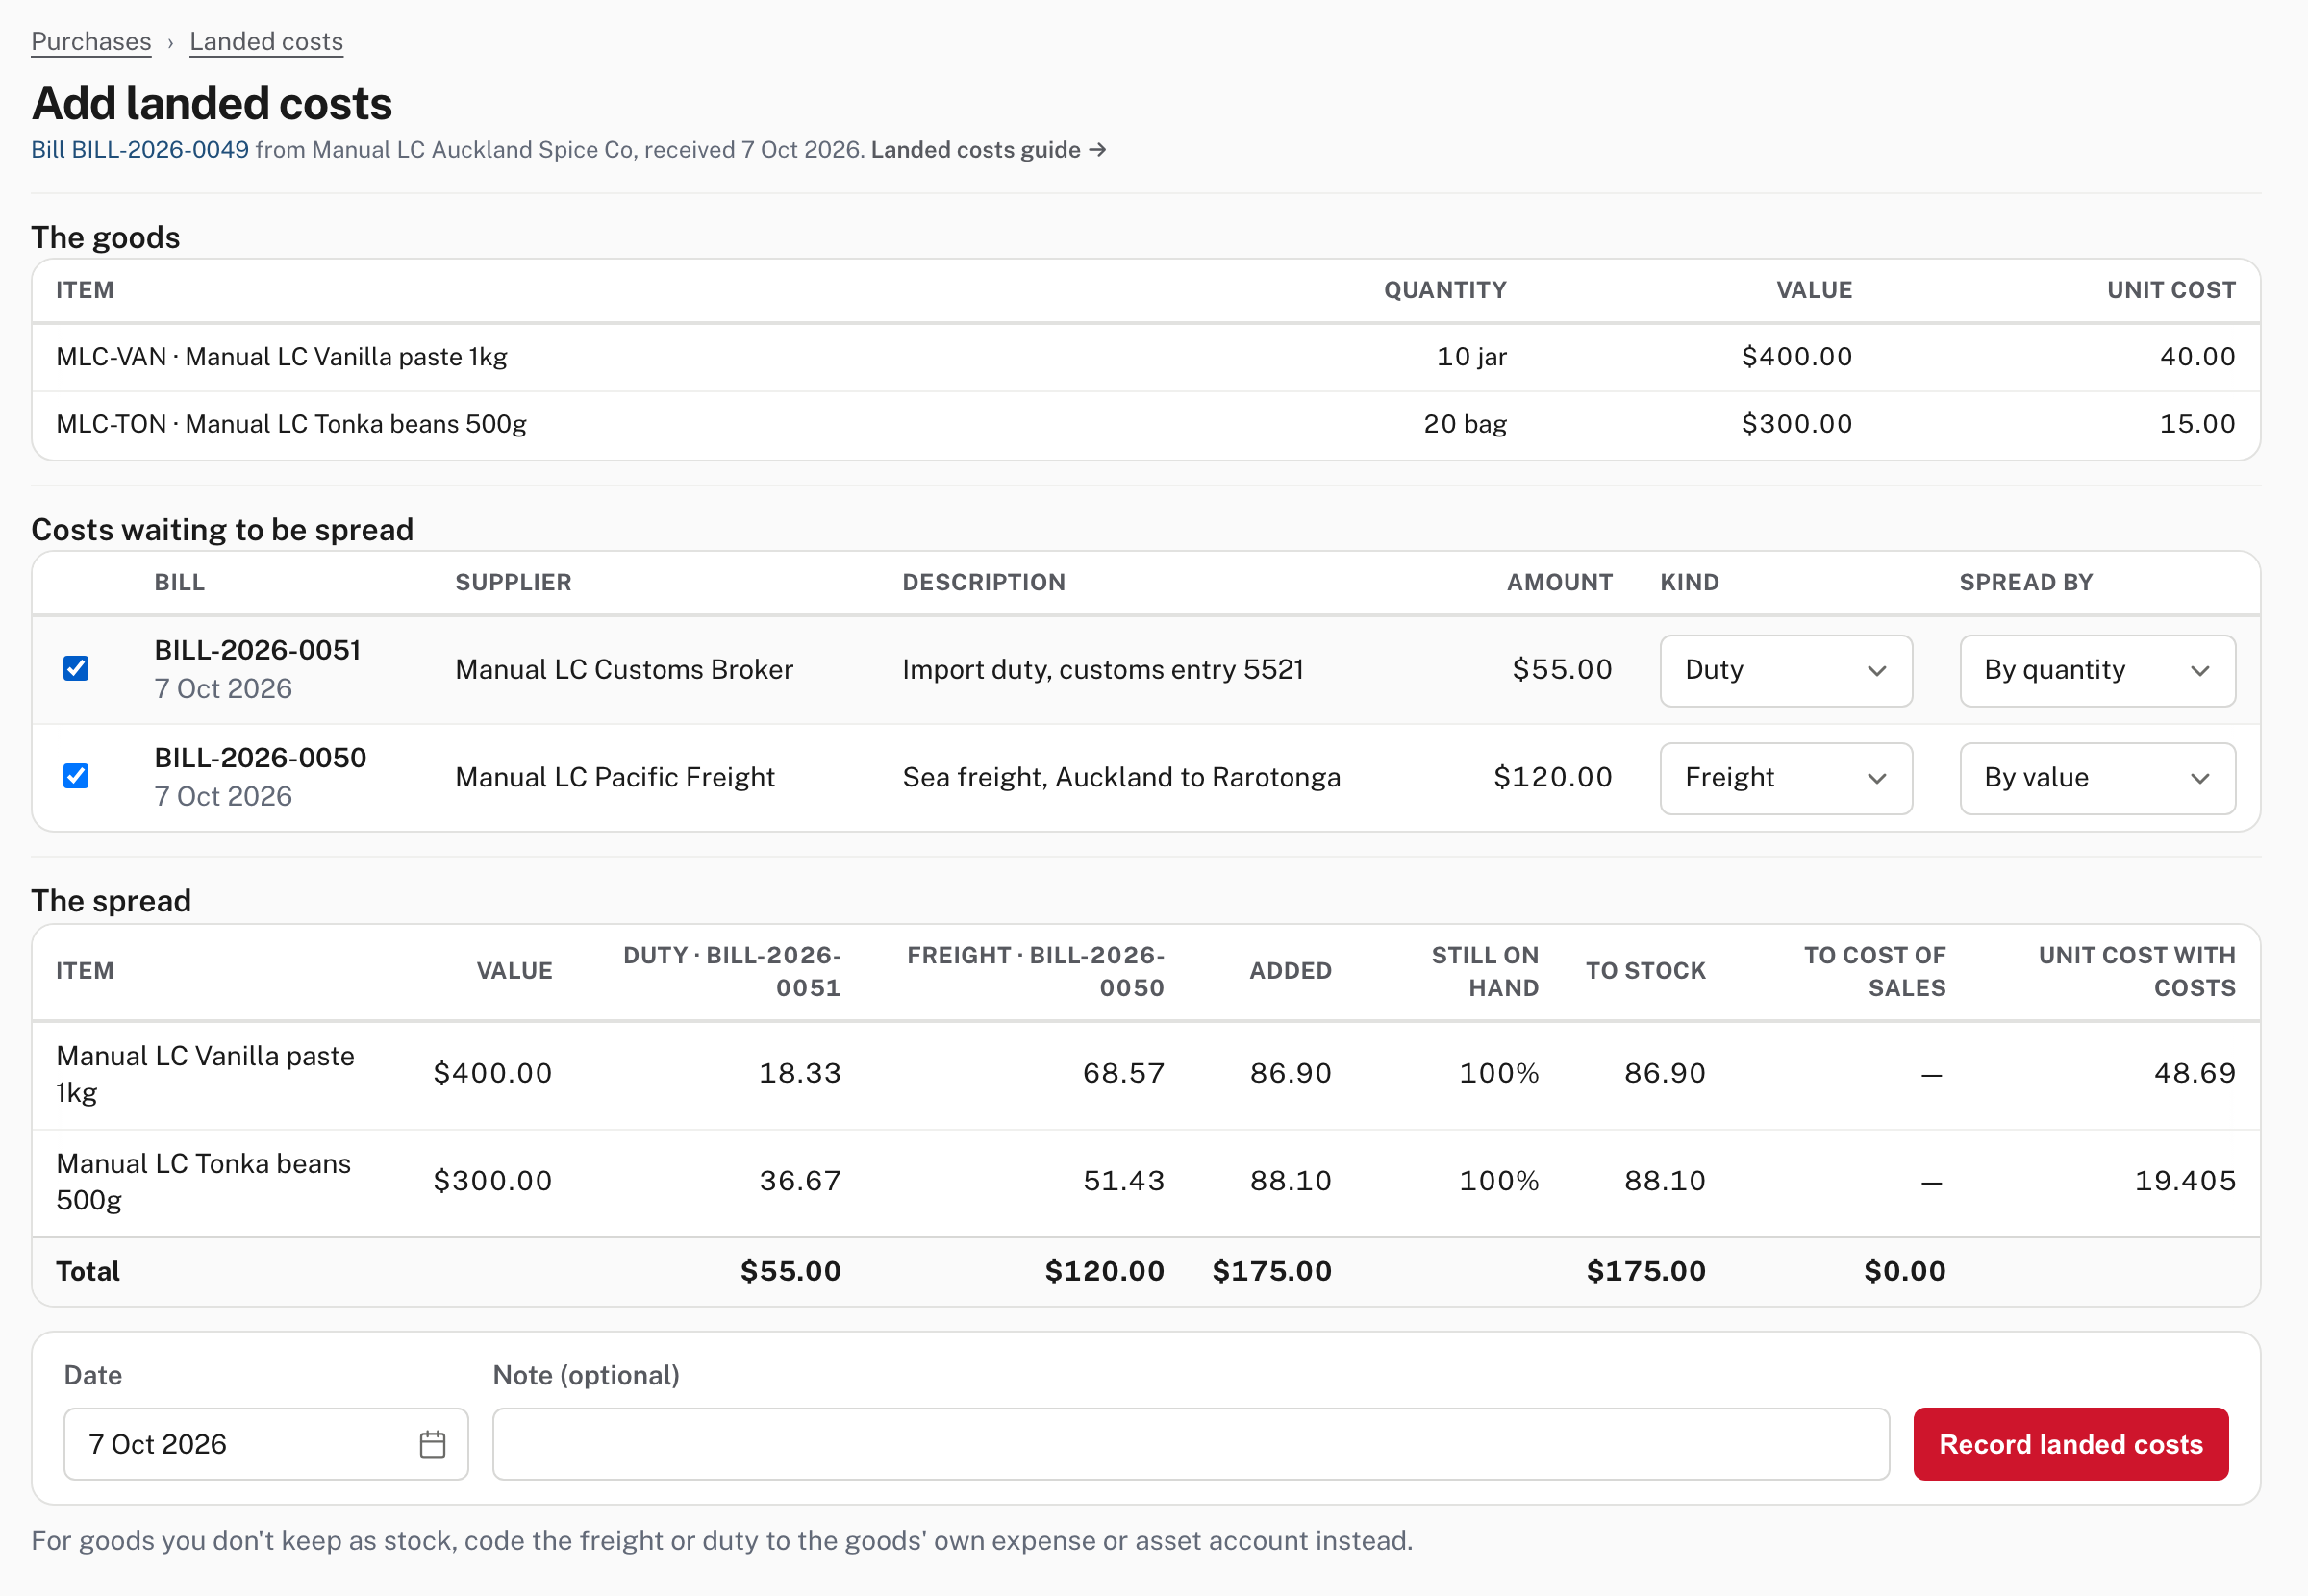Screen dimensions: 2308x1596
Task: Open the calendar icon in Date field
Action: (432, 1444)
